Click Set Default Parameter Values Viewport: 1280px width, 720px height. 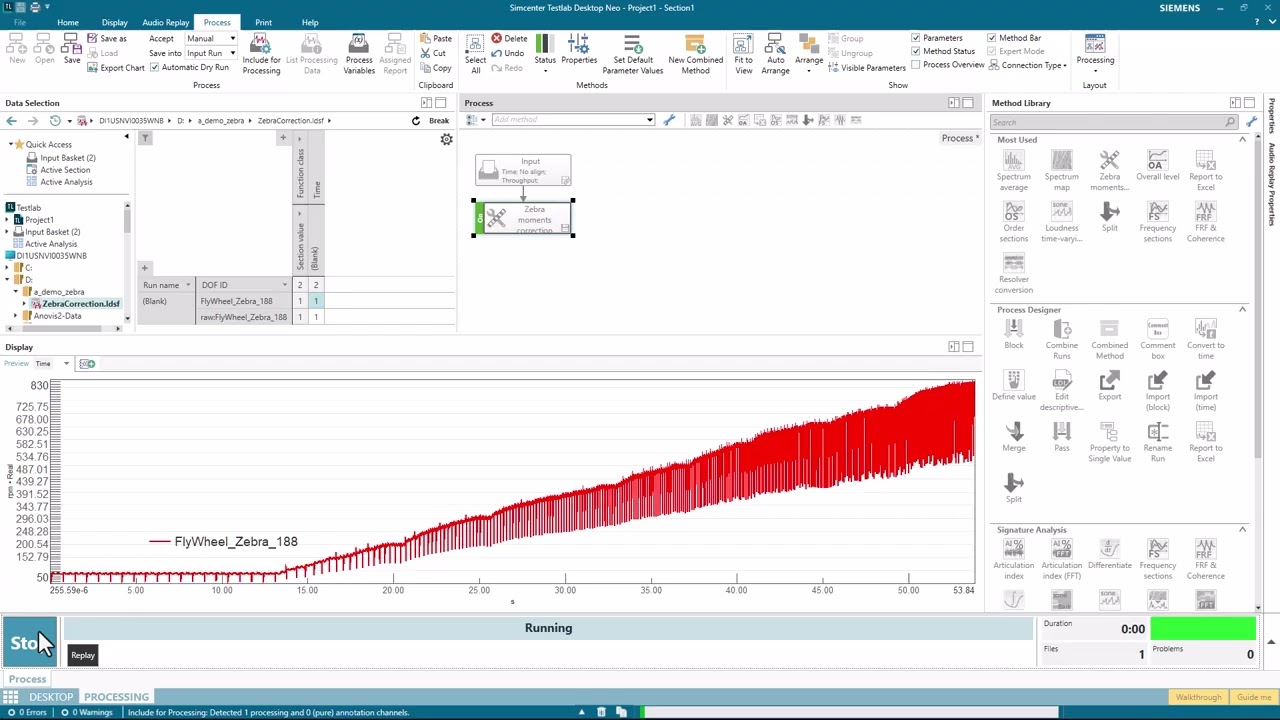(632, 54)
